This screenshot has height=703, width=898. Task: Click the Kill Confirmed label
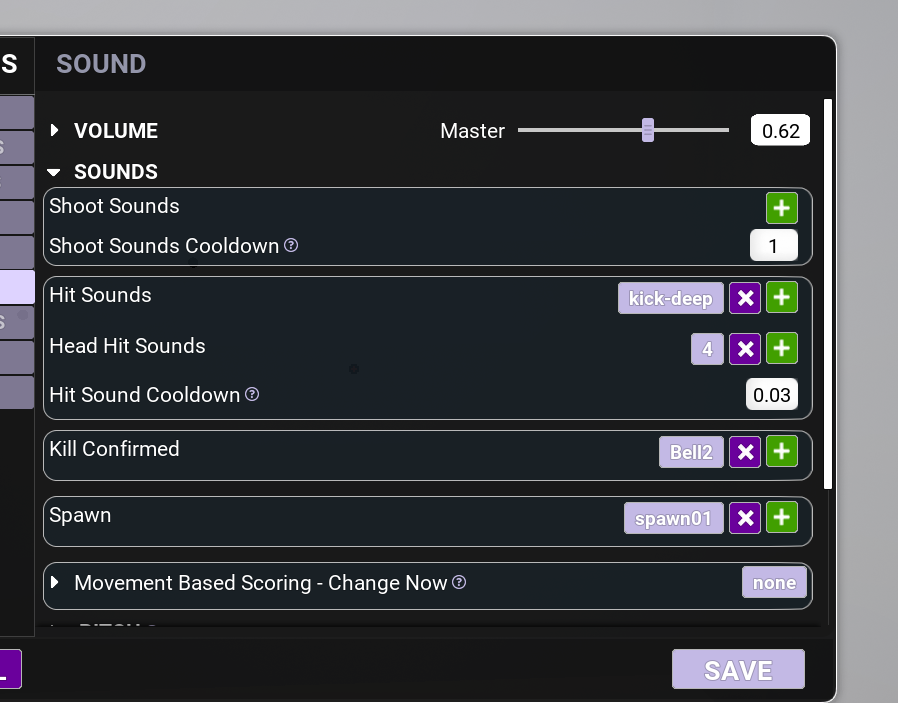point(115,449)
